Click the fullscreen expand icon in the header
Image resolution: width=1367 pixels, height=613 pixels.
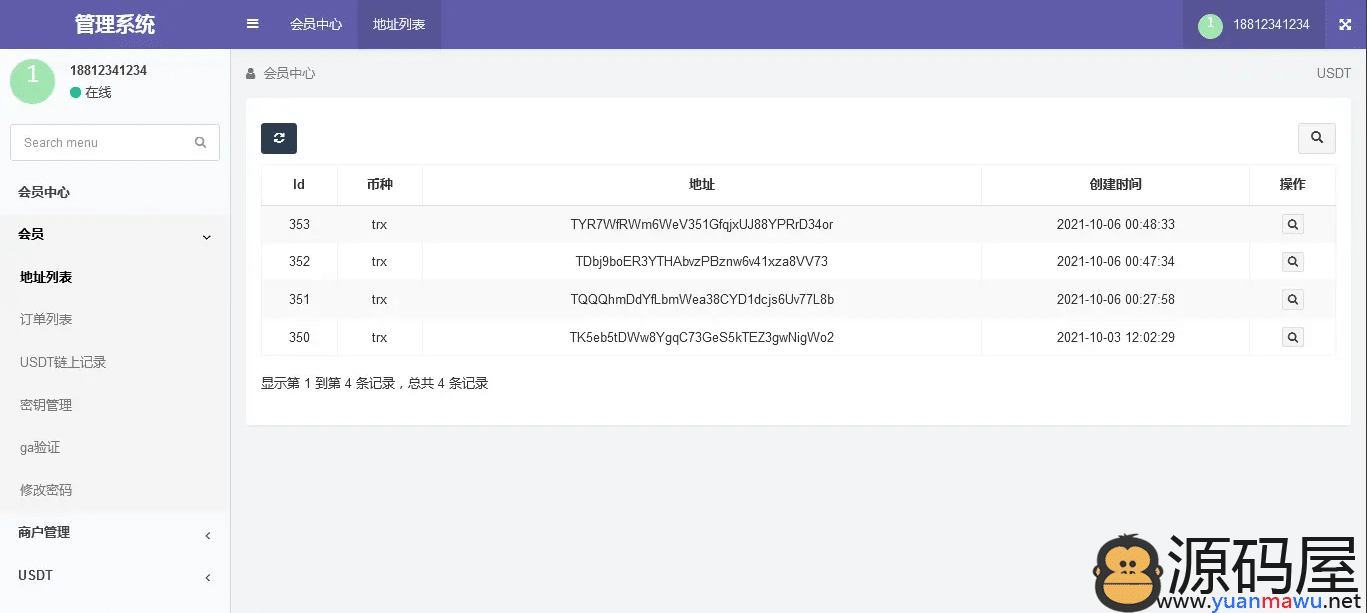click(x=1345, y=24)
